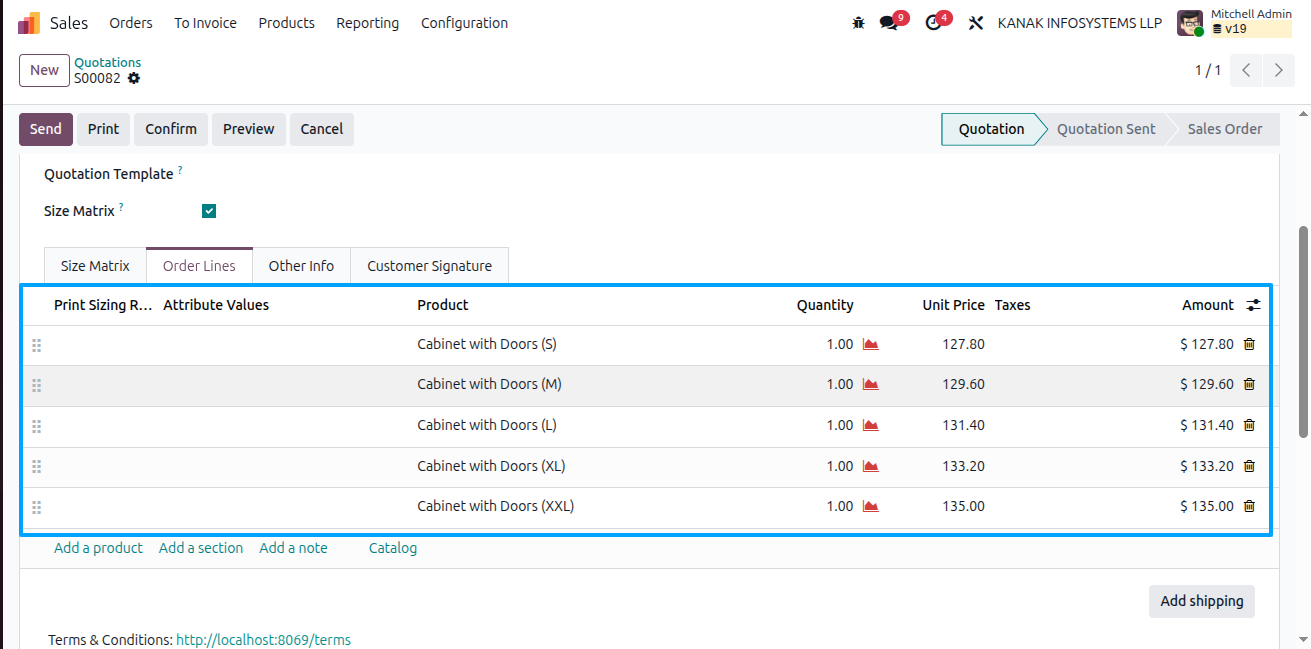This screenshot has width=1311, height=649.
Task: Delete the Cabinet with Doors (XL) line
Action: [1249, 466]
